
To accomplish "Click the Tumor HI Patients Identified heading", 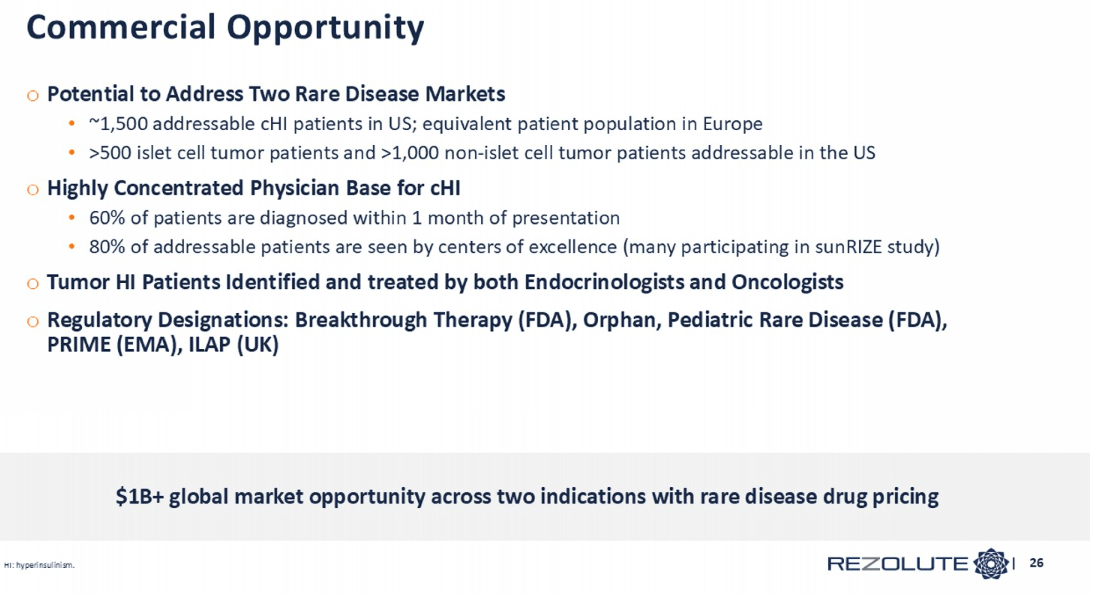I will [x=445, y=283].
